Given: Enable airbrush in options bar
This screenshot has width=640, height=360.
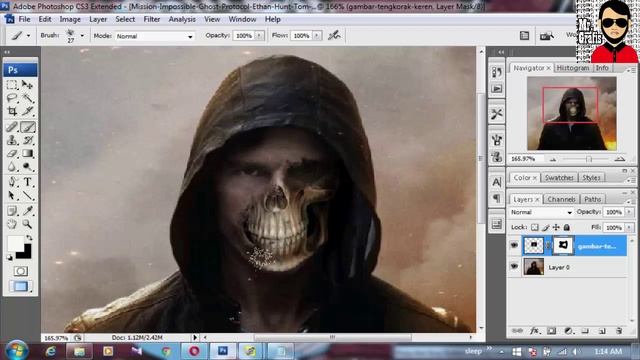Looking at the screenshot, I should (x=334, y=36).
